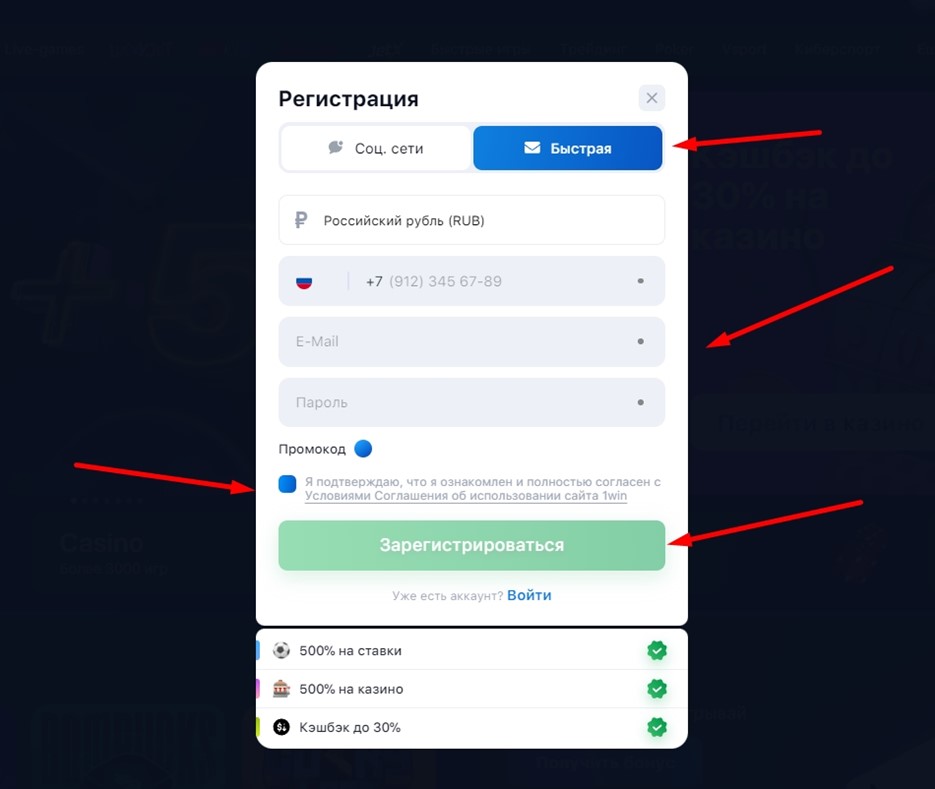Open the Российский рубль currency dropdown

click(472, 220)
